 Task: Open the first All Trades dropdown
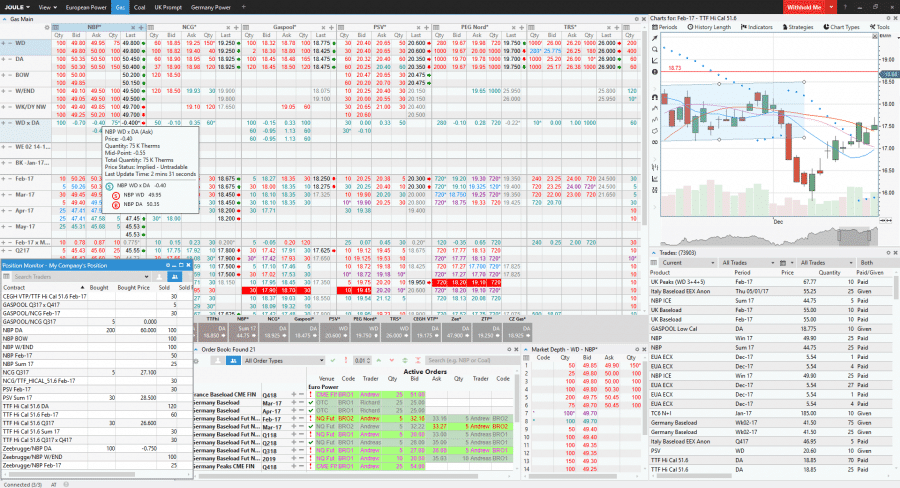[x=748, y=263]
